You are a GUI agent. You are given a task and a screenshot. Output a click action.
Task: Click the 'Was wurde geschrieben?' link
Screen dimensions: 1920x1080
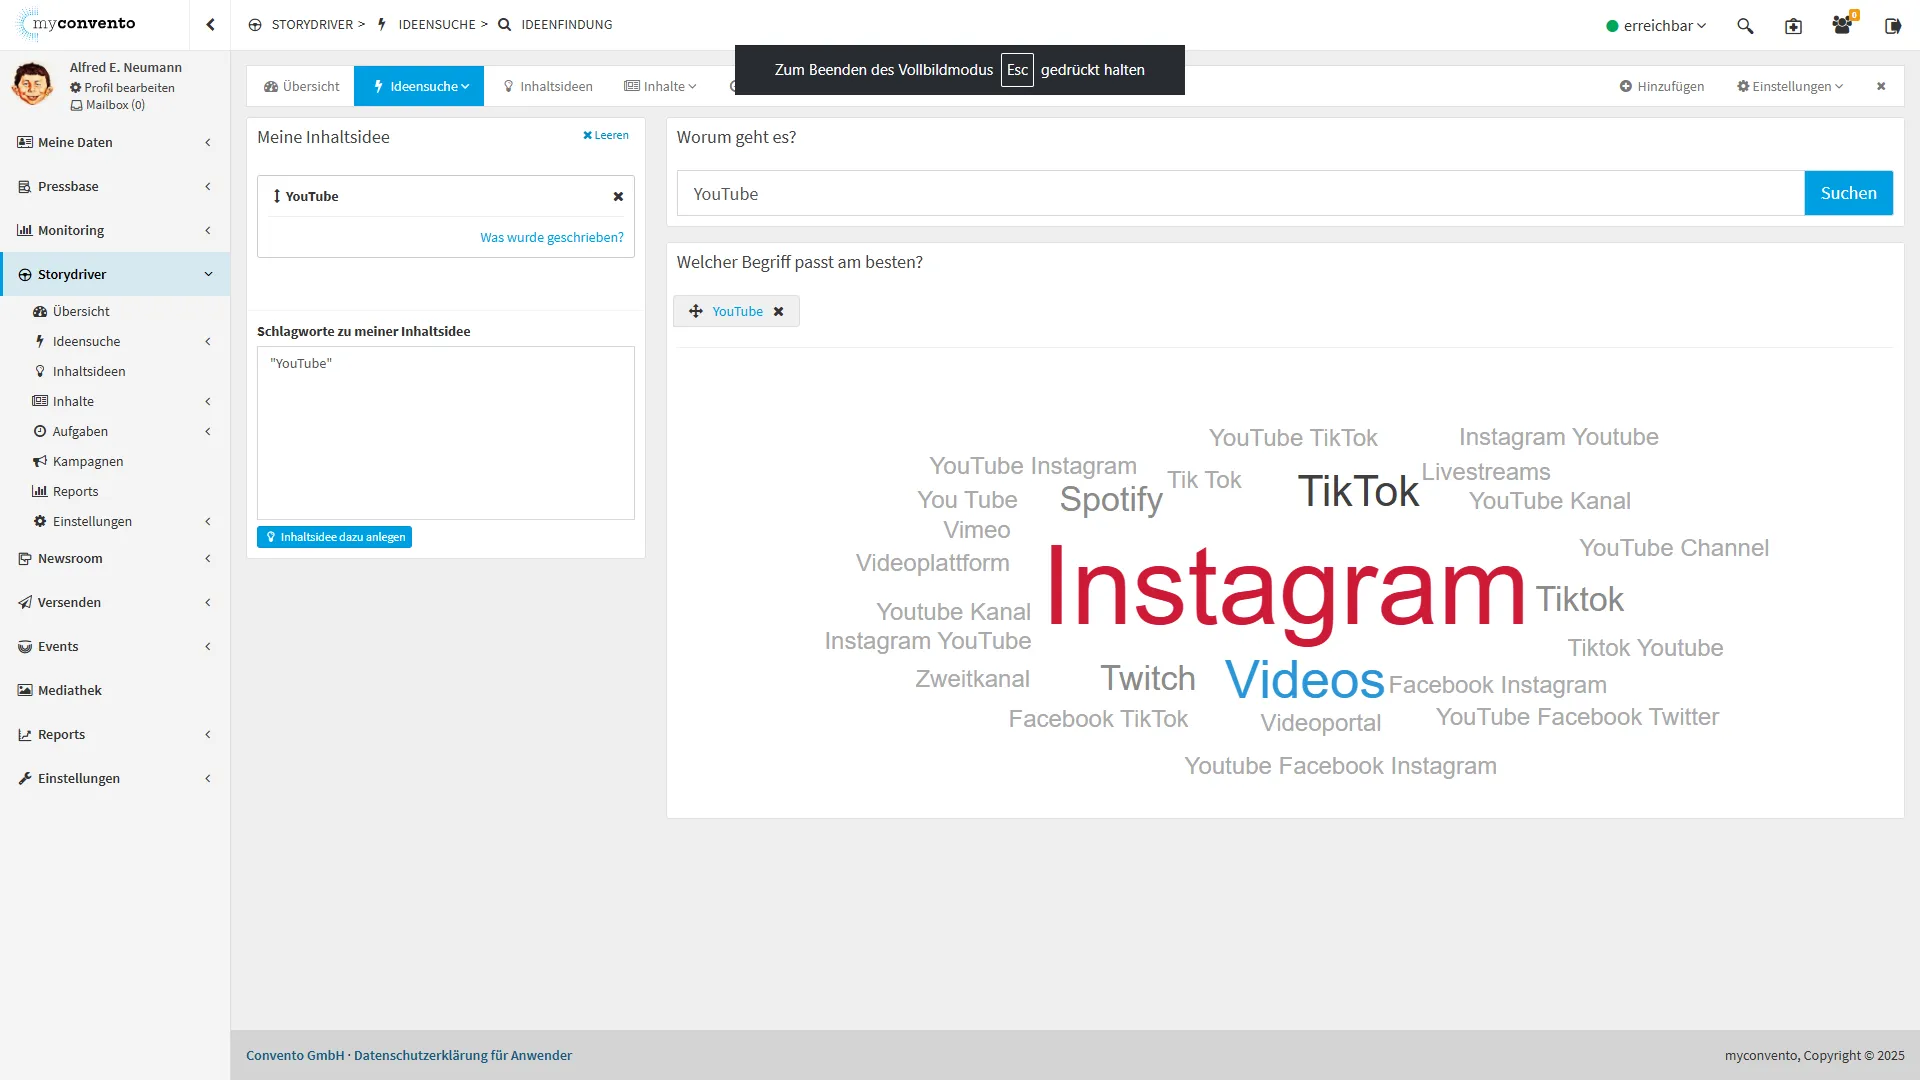tap(551, 238)
